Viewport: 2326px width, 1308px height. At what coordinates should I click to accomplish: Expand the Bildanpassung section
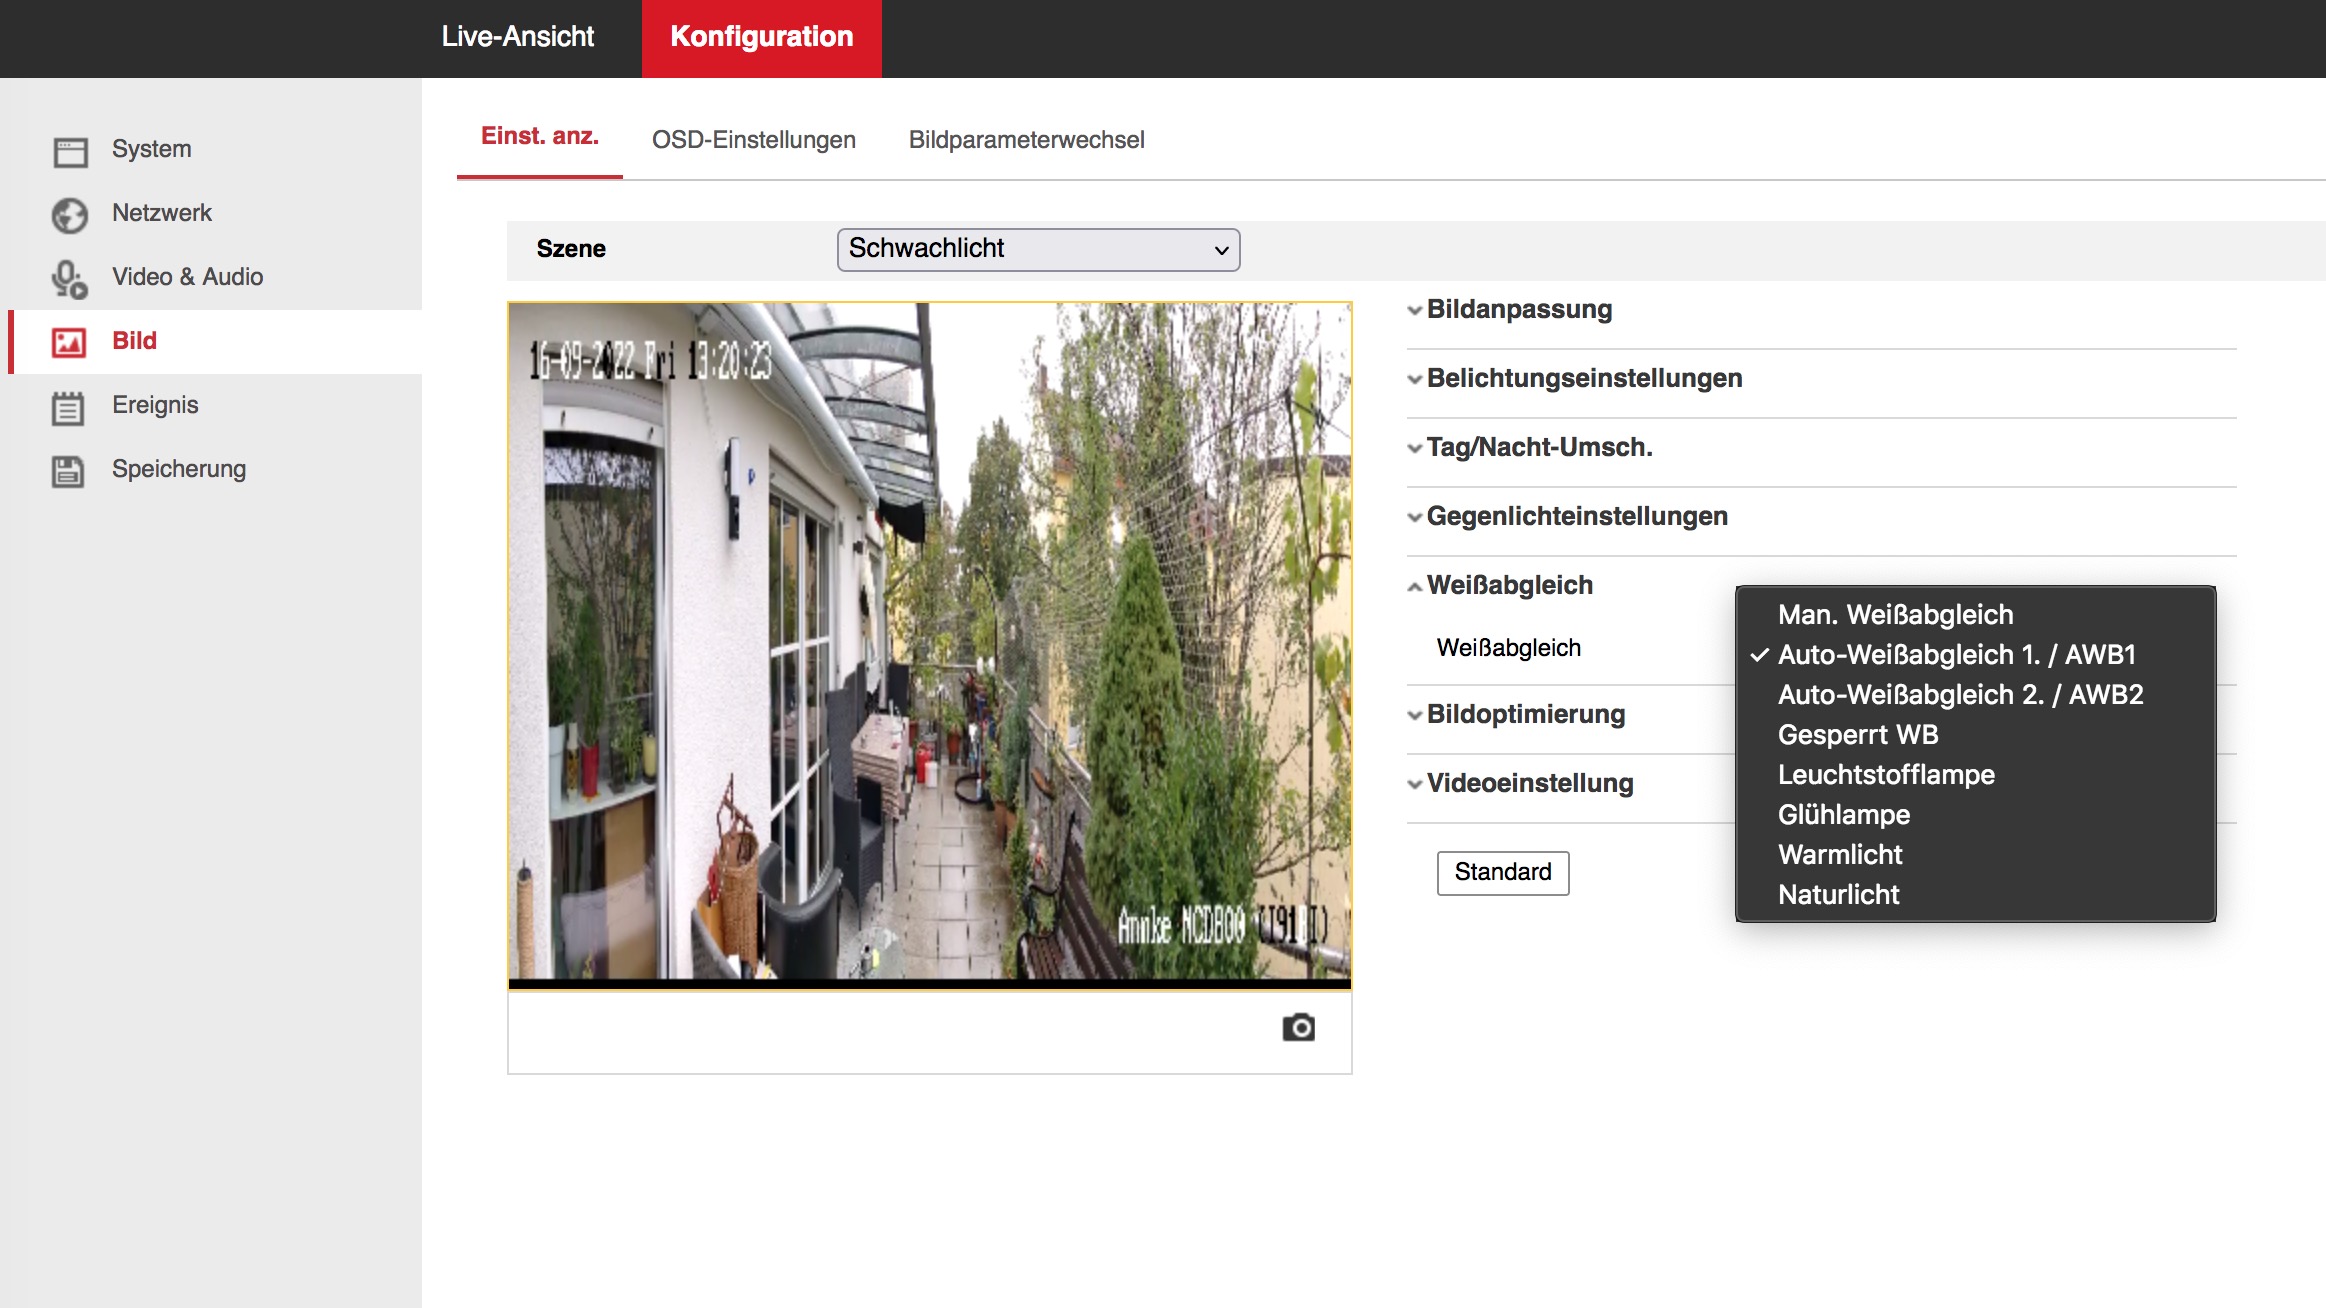(1519, 309)
